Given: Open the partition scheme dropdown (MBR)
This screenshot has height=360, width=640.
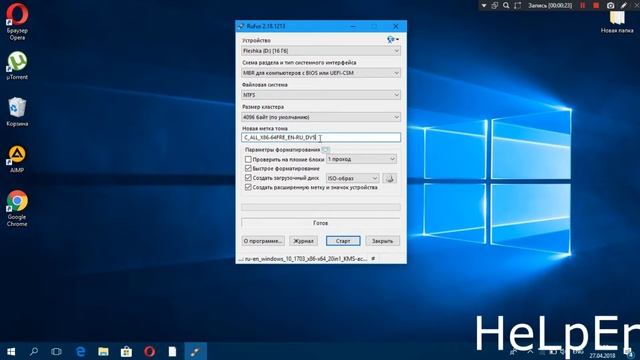Looking at the screenshot, I should point(321,73).
